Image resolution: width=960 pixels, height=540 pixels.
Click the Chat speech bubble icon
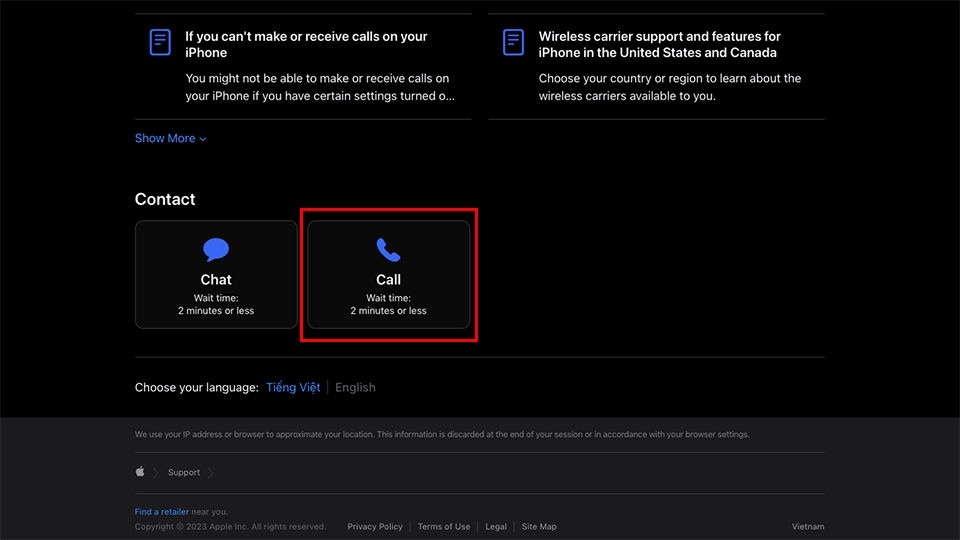(x=216, y=250)
